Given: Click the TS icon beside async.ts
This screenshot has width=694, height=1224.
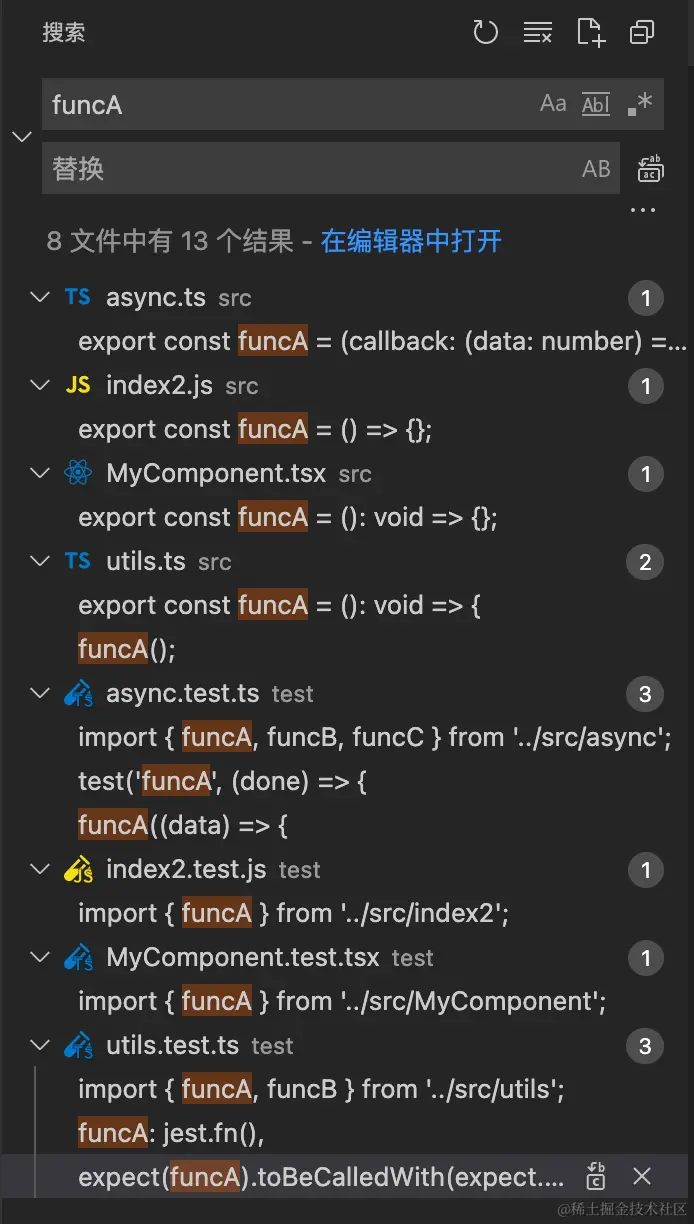Looking at the screenshot, I should (78, 297).
